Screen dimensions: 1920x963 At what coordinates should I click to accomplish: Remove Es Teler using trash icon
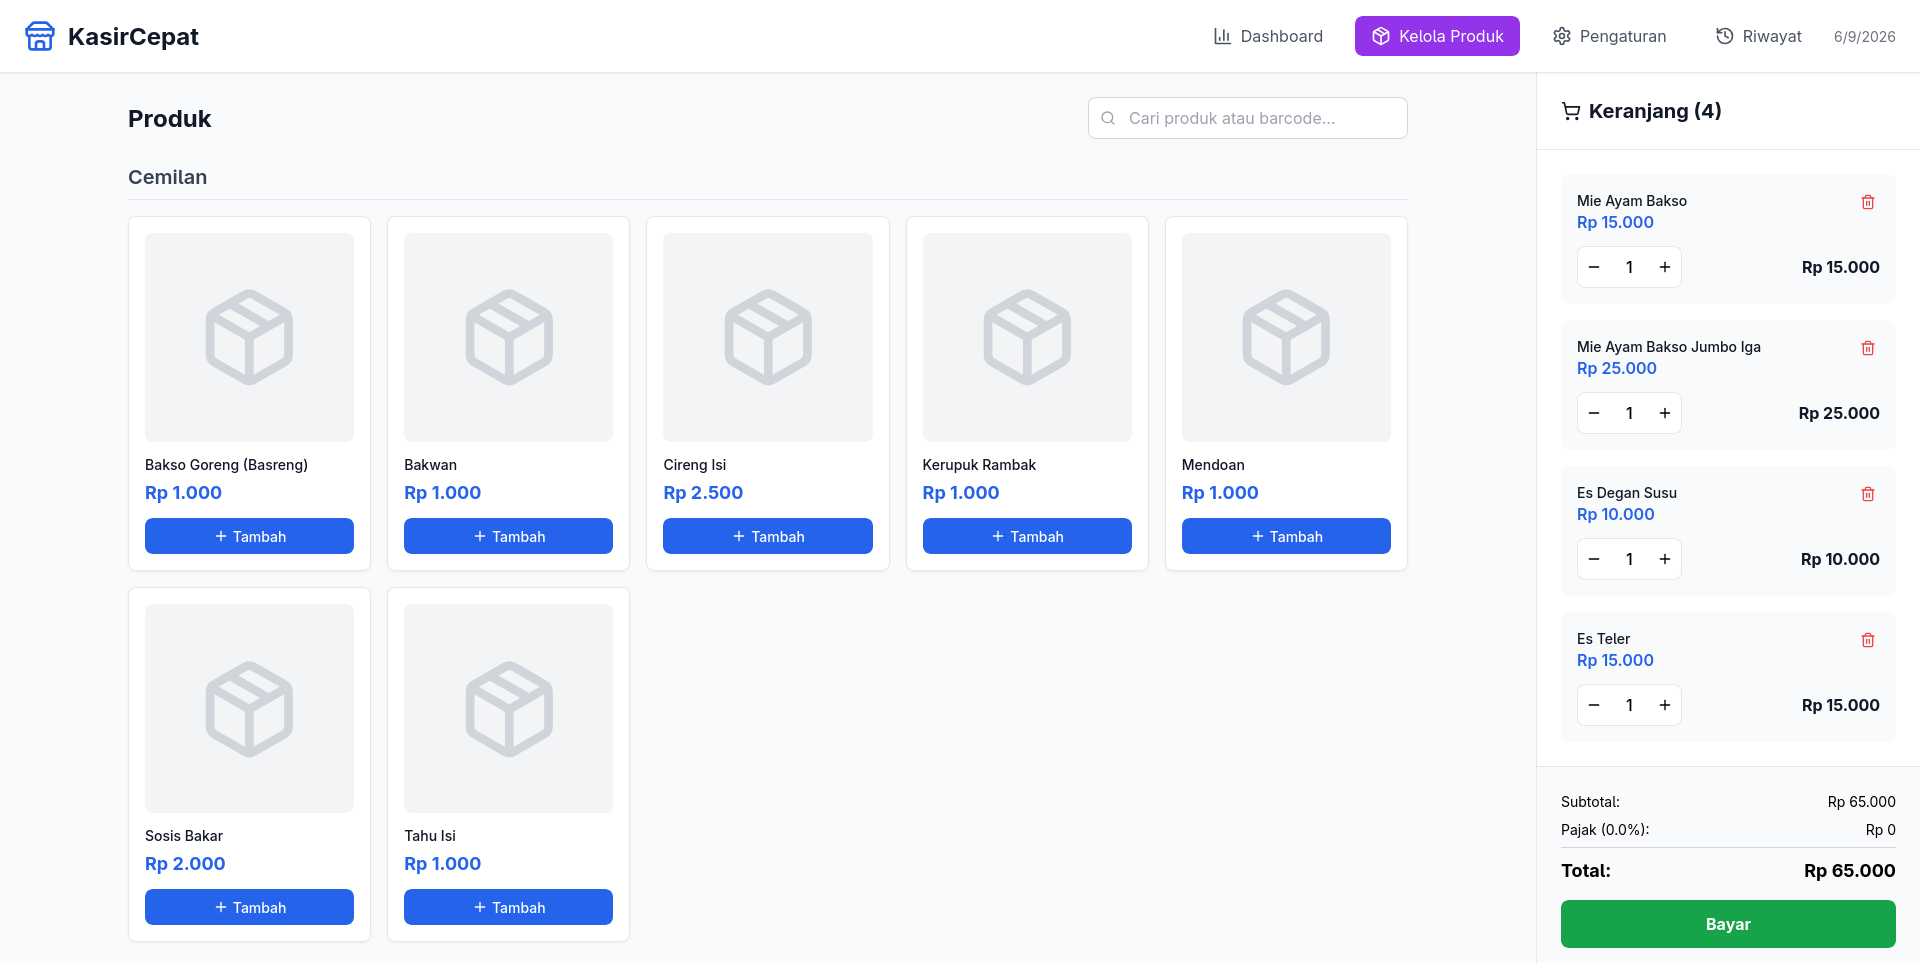pyautogui.click(x=1867, y=640)
